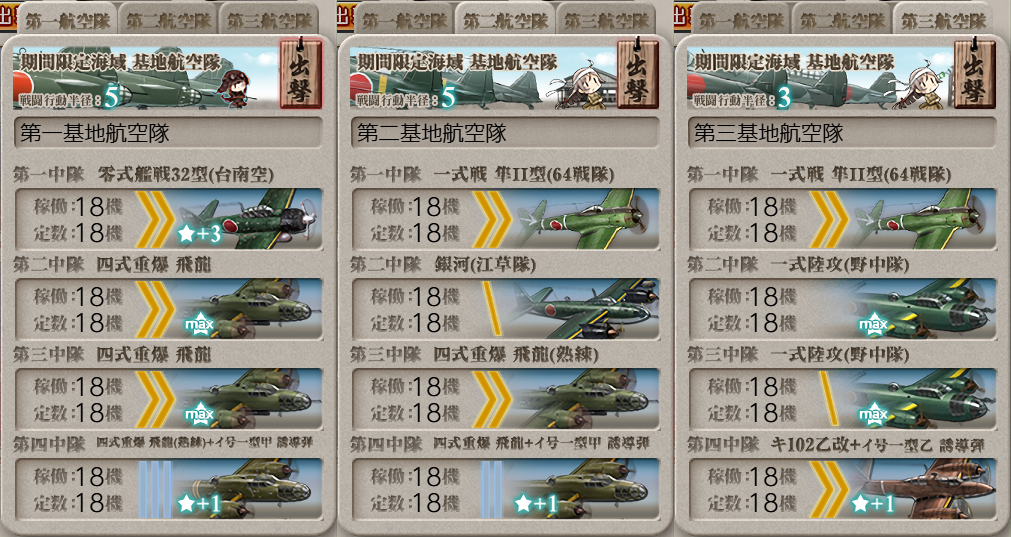Open 第一航空隊 tab above the 第三基地航空隊 panel
1011x537 pixels.
click(741, 19)
